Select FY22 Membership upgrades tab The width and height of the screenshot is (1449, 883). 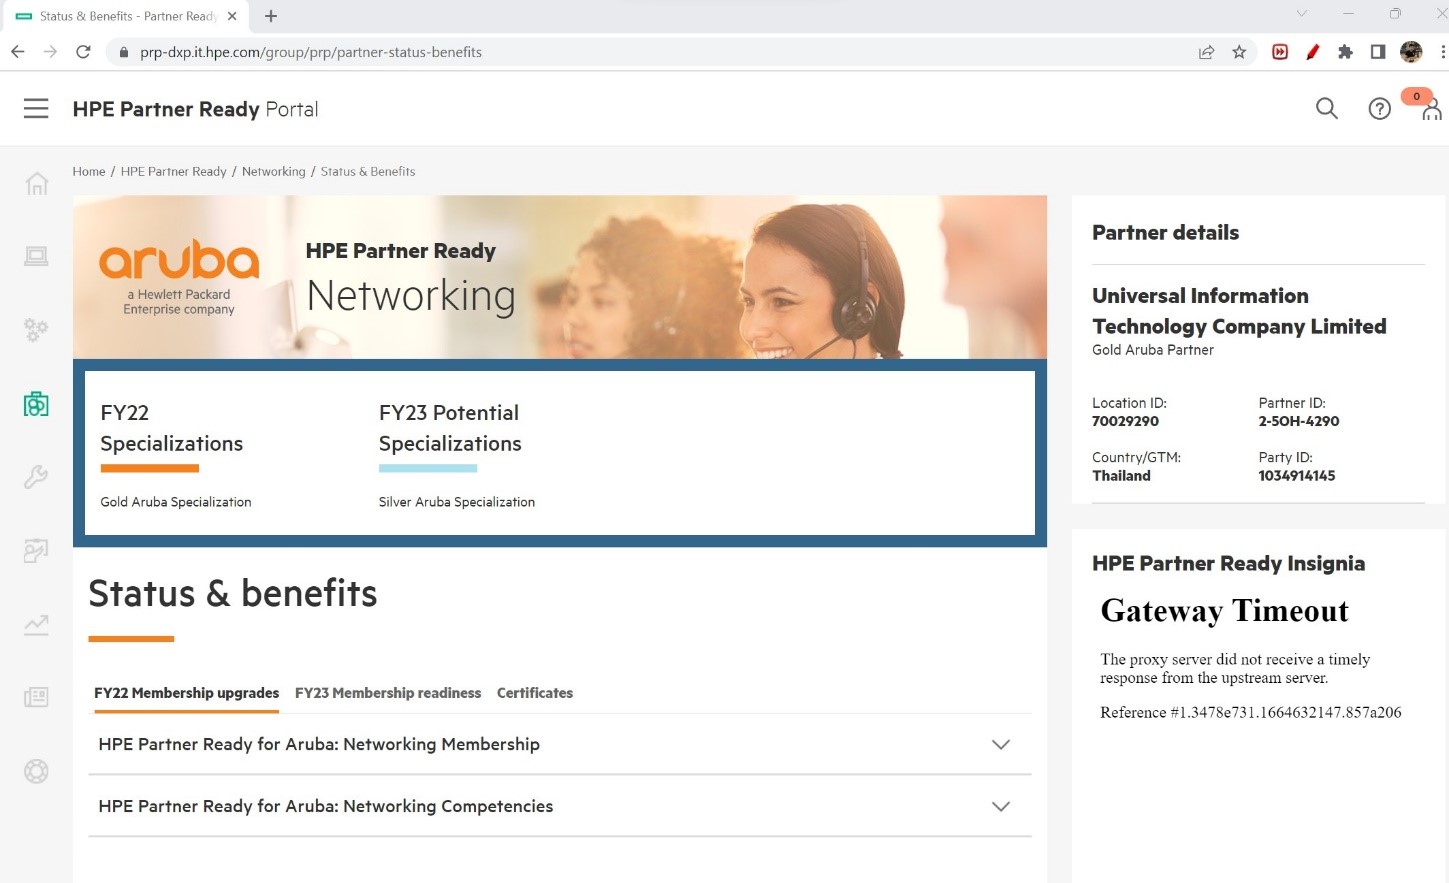point(186,693)
